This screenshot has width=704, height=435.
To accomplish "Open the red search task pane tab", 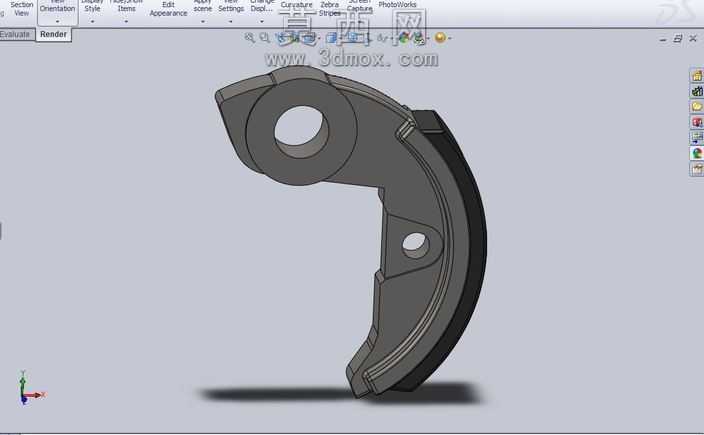I will coord(697,122).
